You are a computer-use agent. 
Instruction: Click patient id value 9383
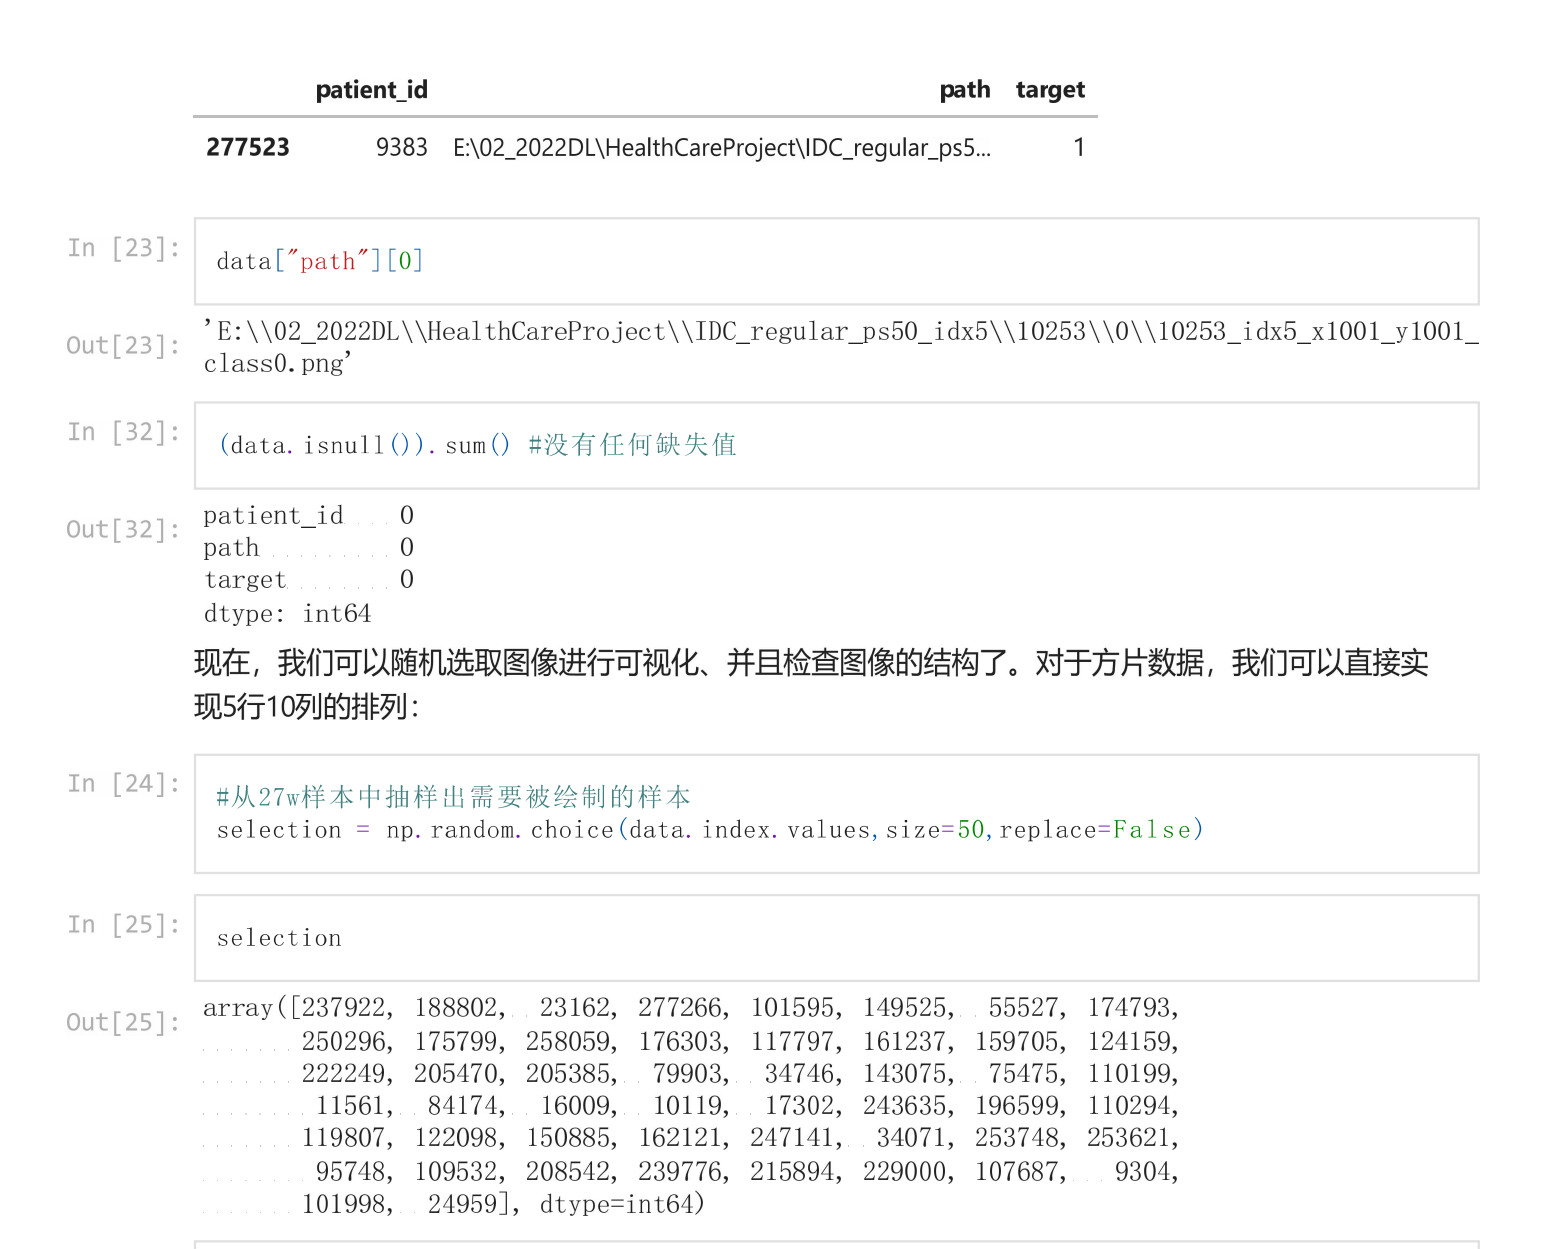pos(402,147)
